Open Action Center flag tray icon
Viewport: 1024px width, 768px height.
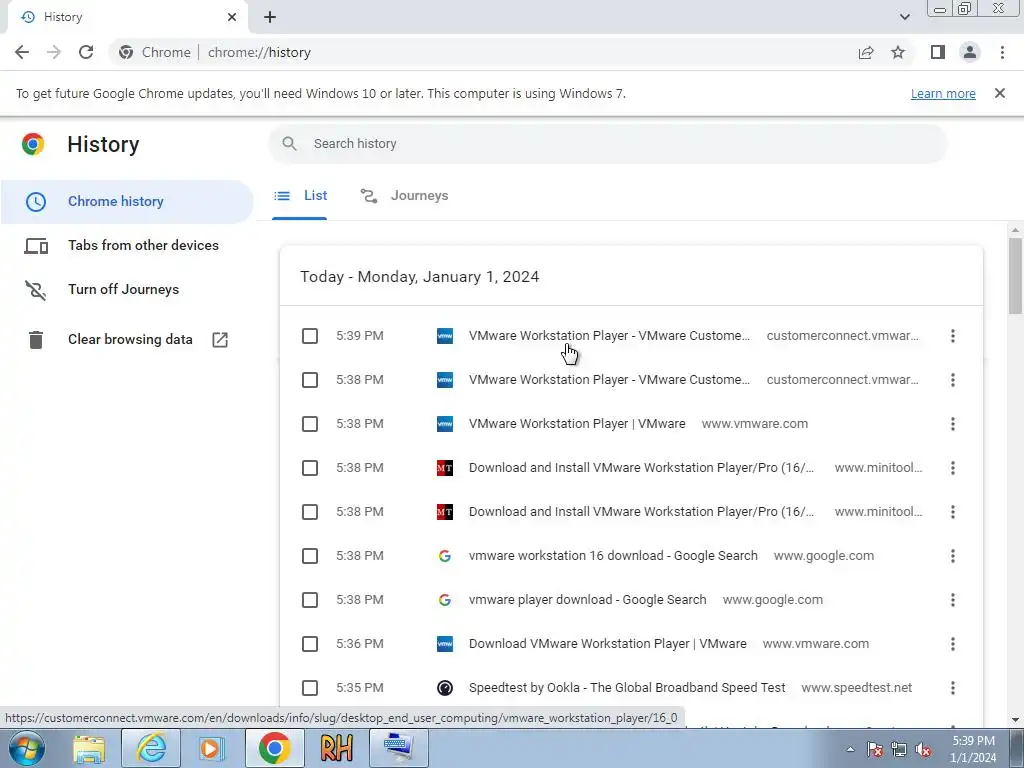[x=874, y=749]
